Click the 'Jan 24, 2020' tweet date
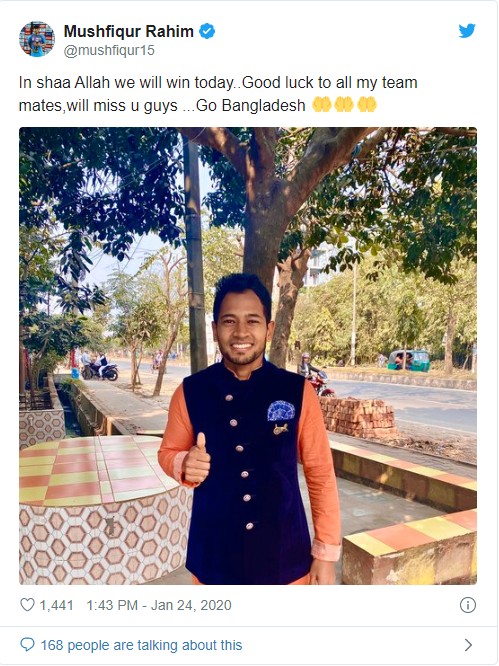 point(191,605)
